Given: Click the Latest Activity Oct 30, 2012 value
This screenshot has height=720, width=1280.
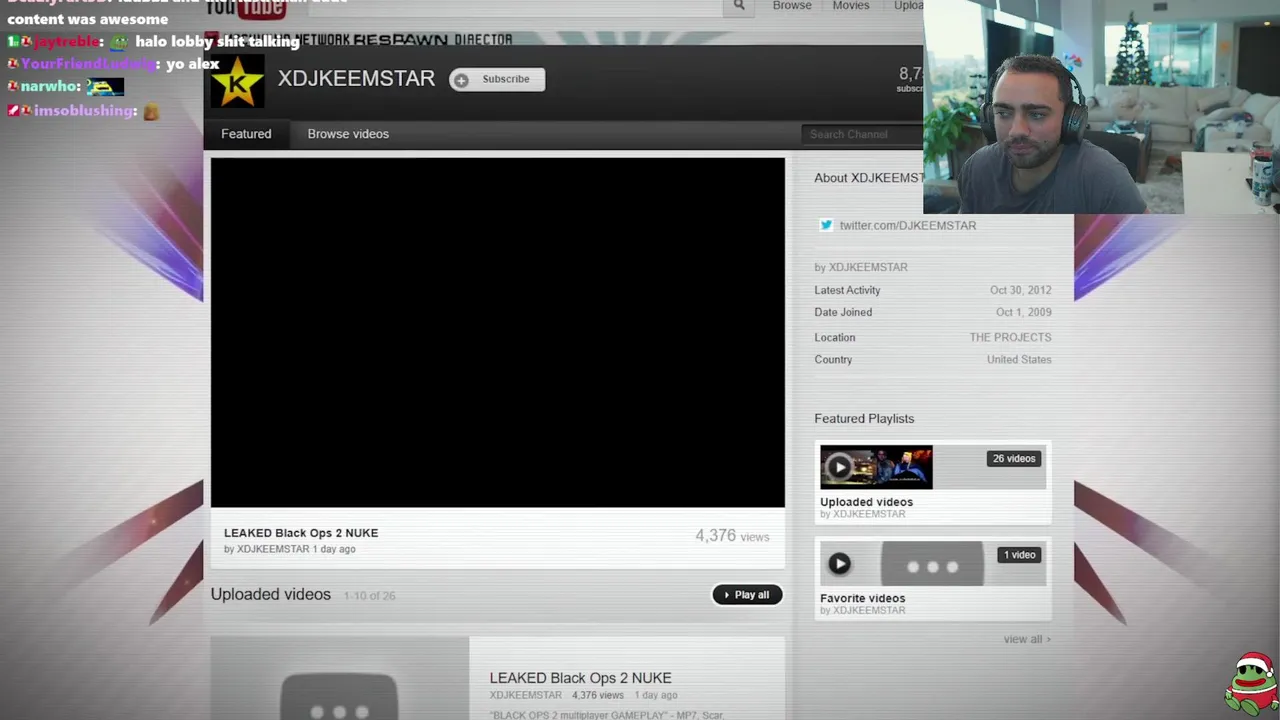Looking at the screenshot, I should pos(1020,290).
